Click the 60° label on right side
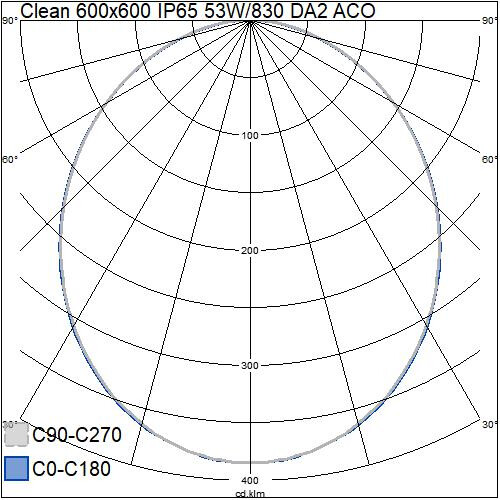Image resolution: width=500 pixels, height=500 pixels. pyautogui.click(x=490, y=160)
